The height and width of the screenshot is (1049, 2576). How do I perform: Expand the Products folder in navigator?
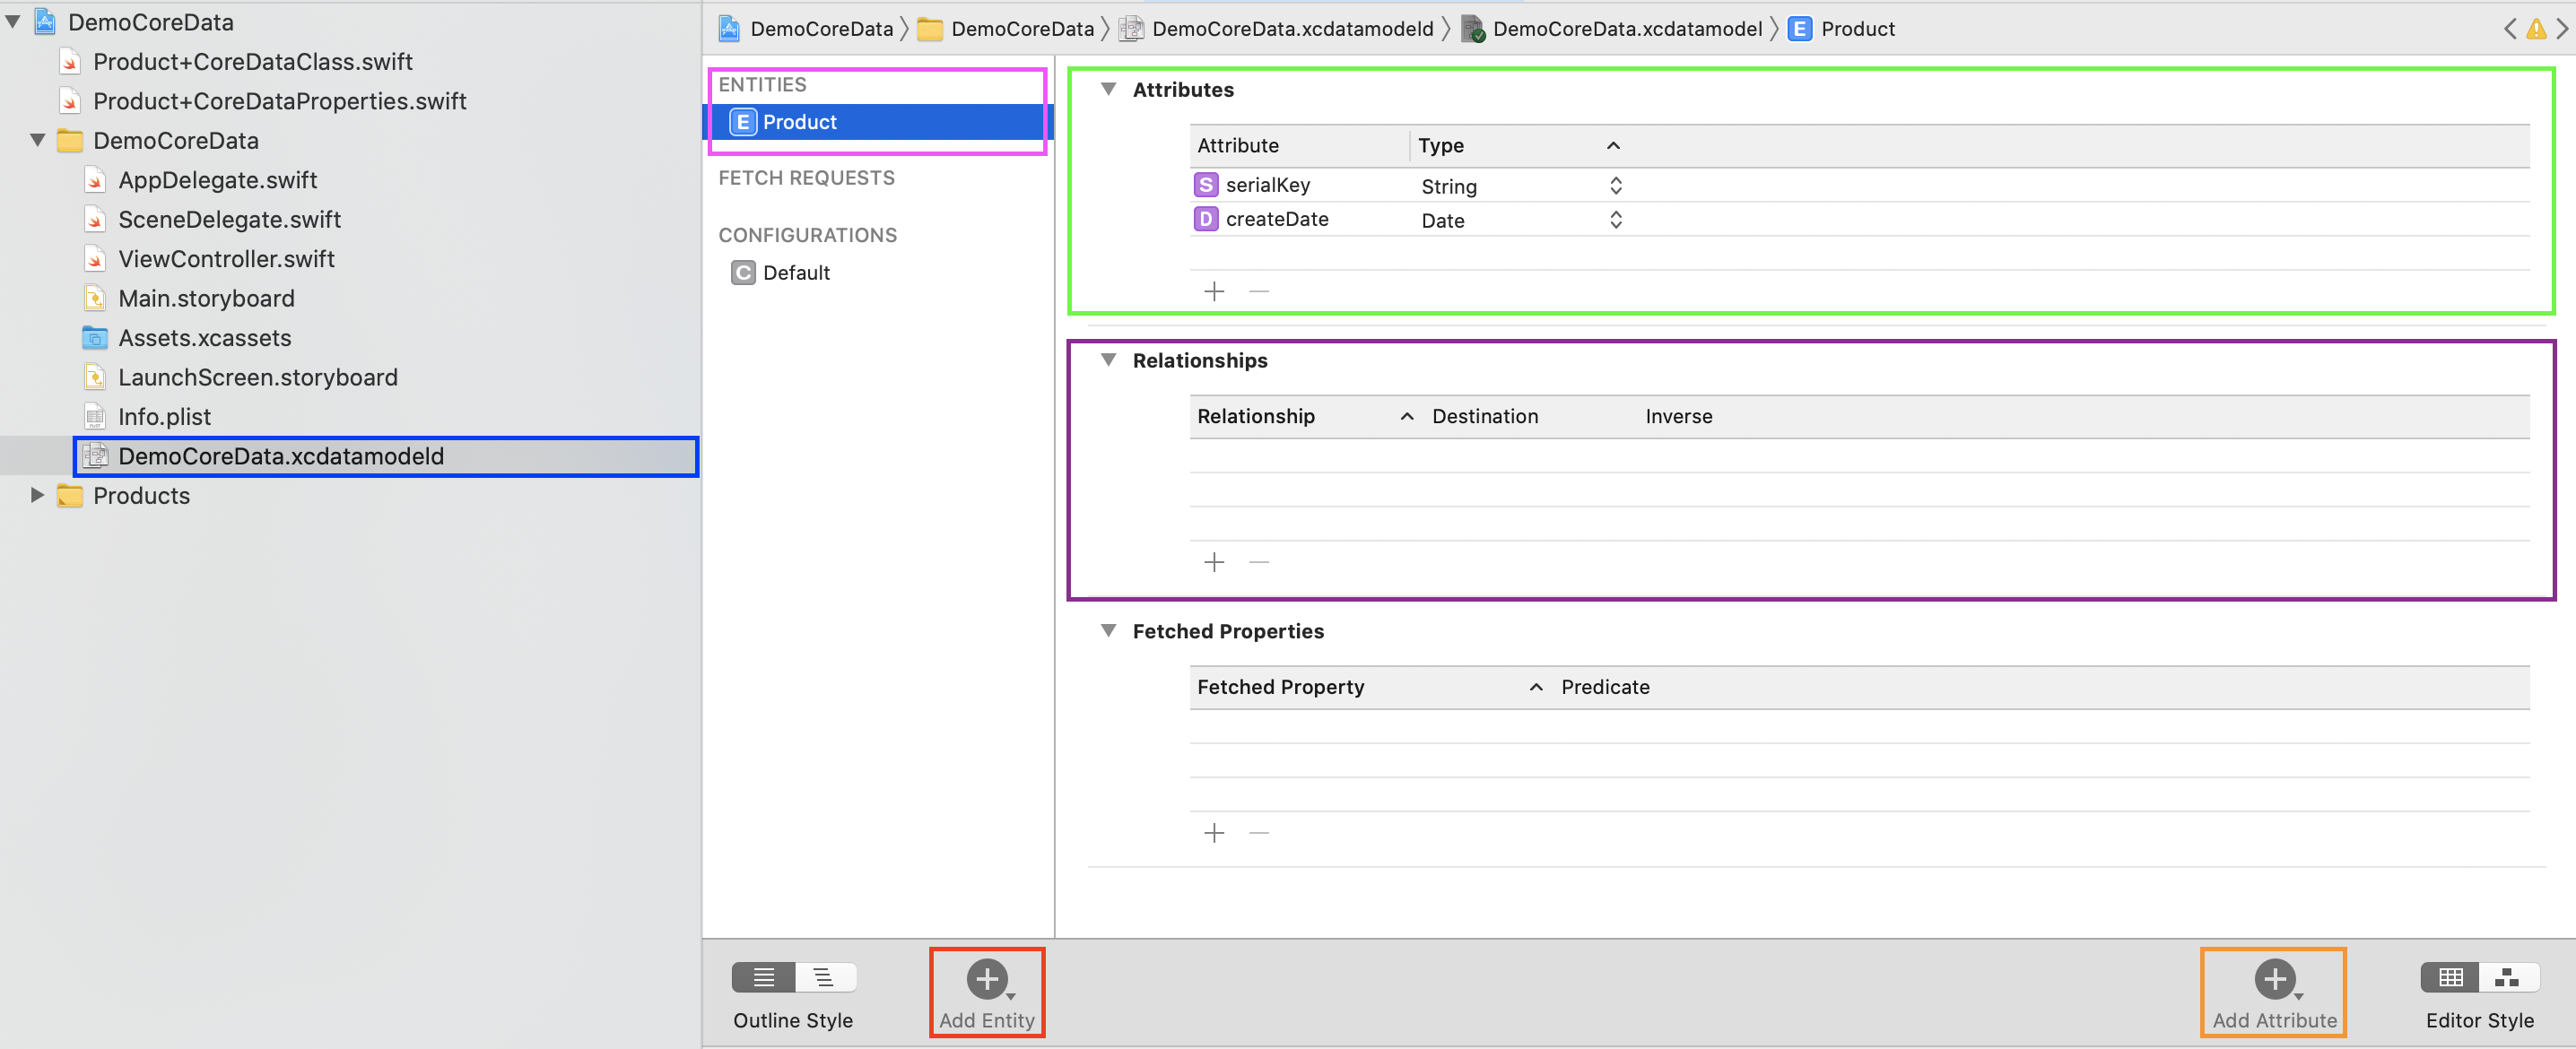37,495
